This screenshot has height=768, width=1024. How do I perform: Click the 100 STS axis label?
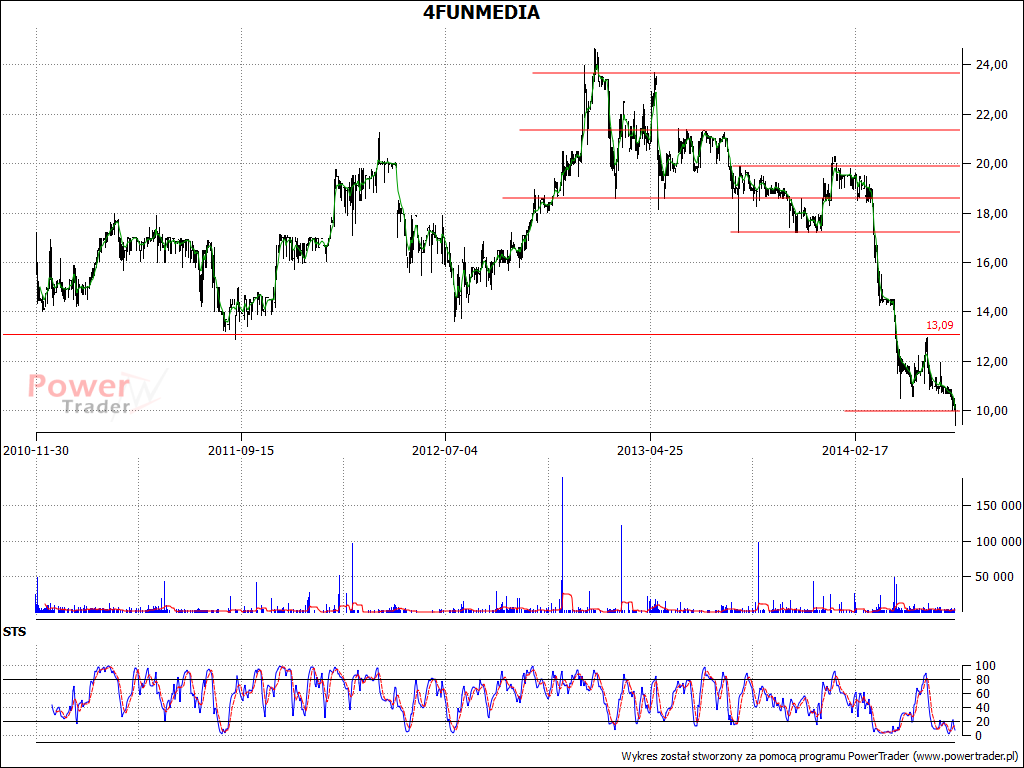tap(985, 666)
